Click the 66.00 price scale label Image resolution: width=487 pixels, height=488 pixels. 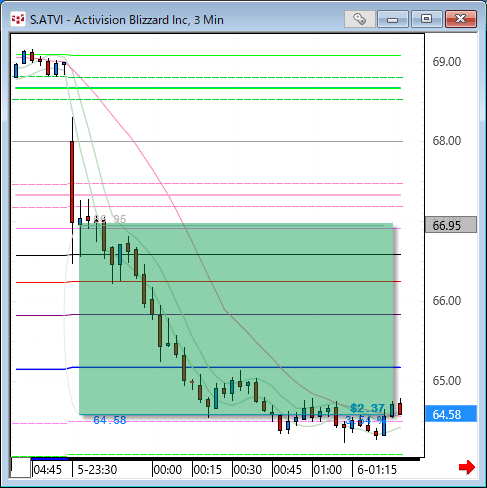point(446,301)
